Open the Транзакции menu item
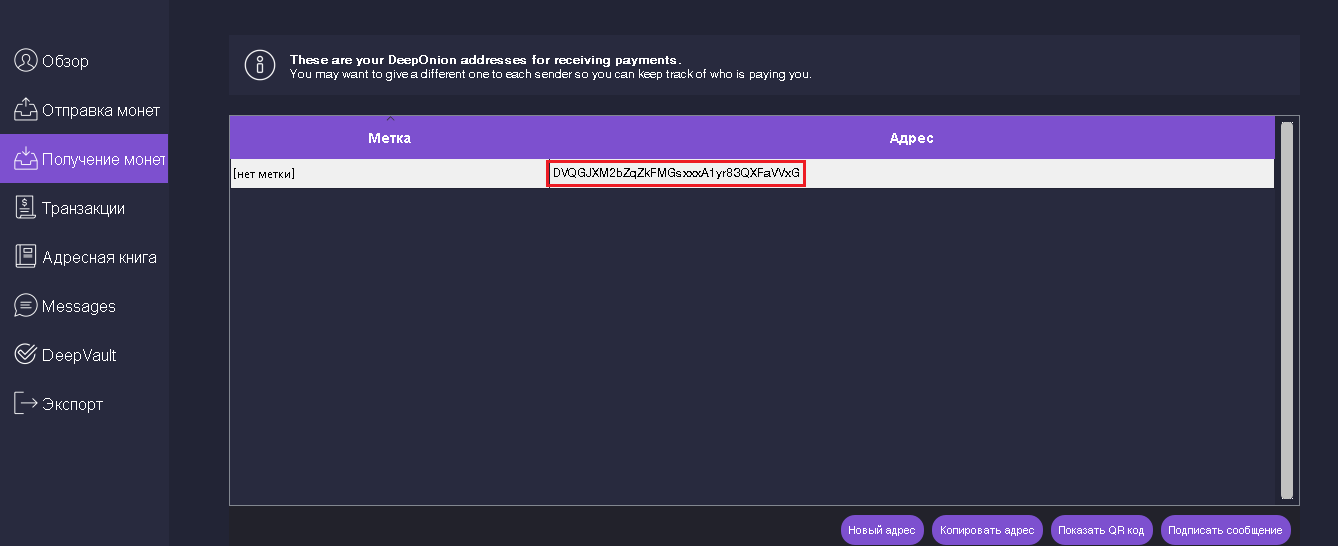The height and width of the screenshot is (546, 1338). [x=84, y=208]
